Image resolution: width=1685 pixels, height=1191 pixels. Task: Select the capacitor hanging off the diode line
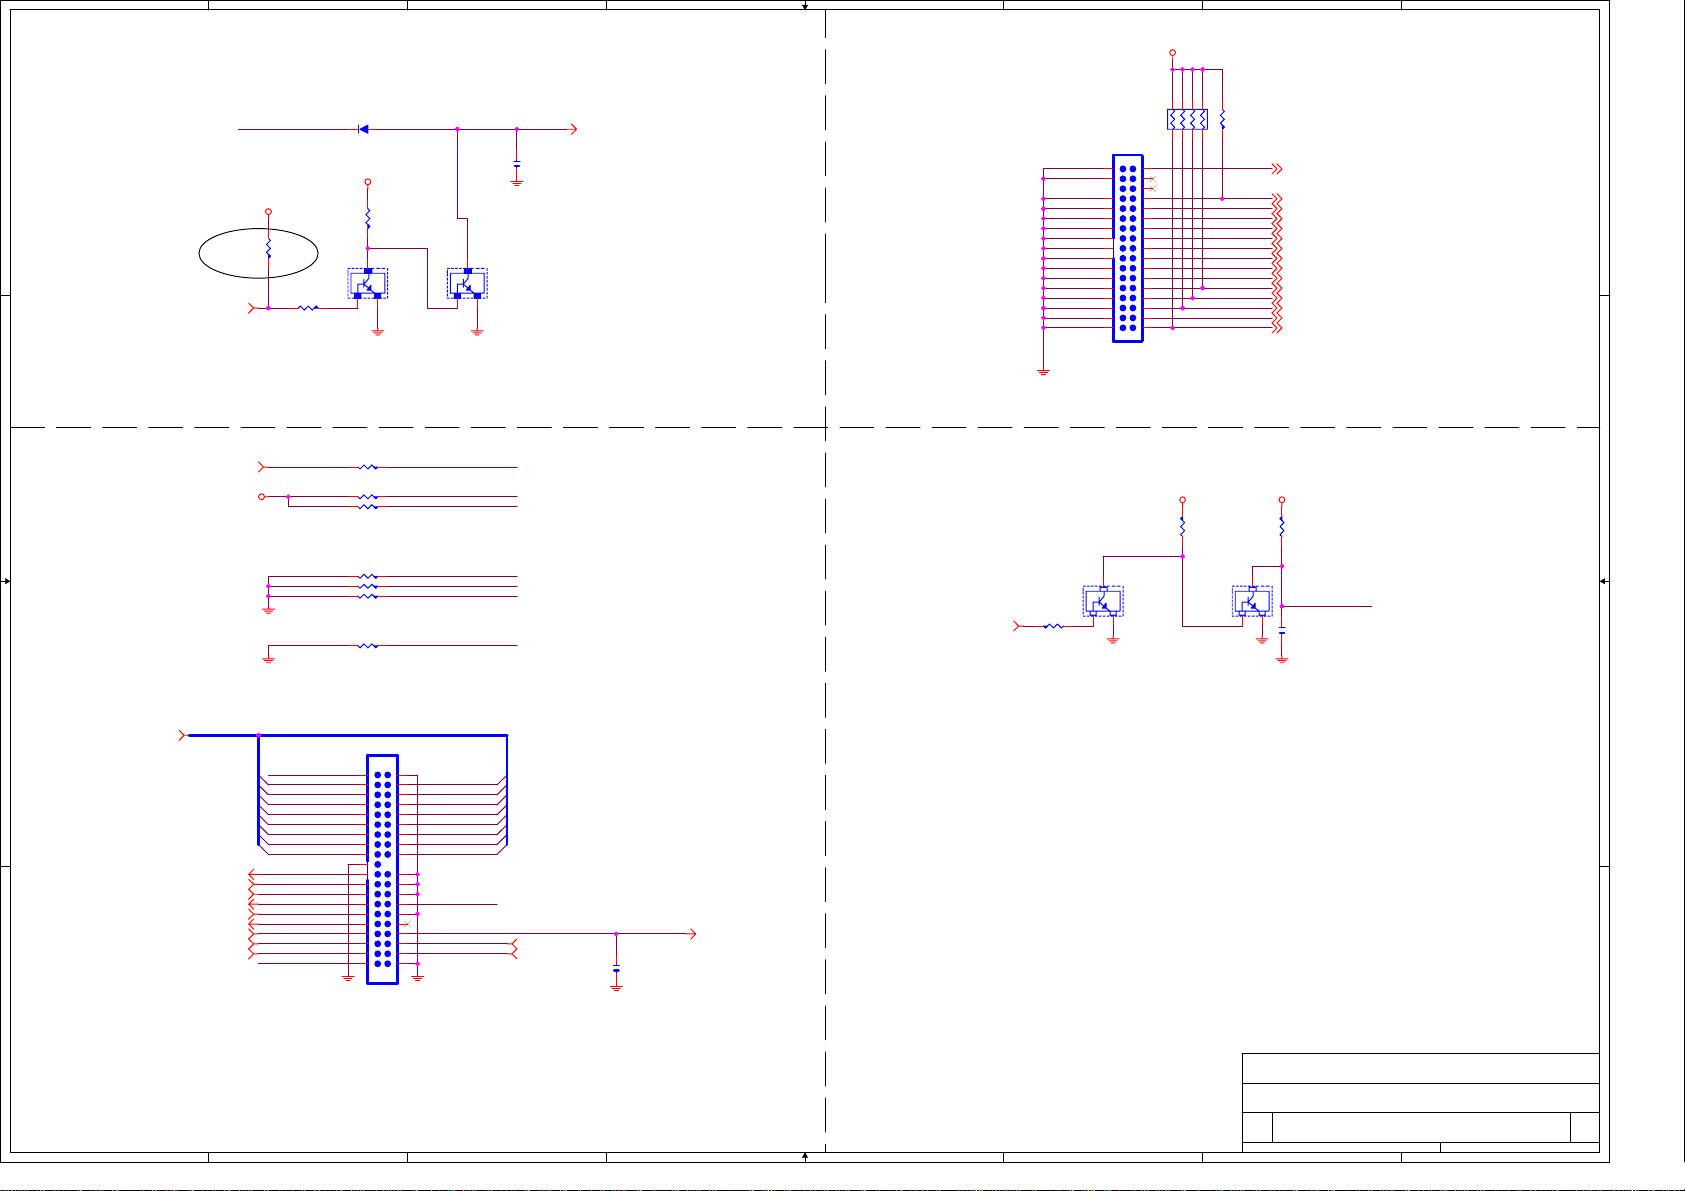click(516, 163)
